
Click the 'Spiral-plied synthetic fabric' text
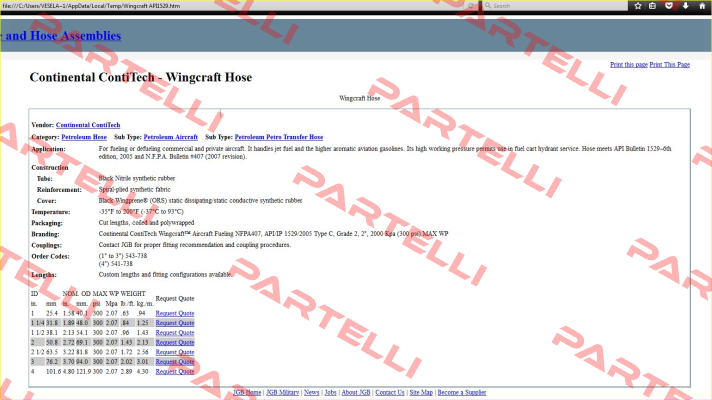pos(134,189)
